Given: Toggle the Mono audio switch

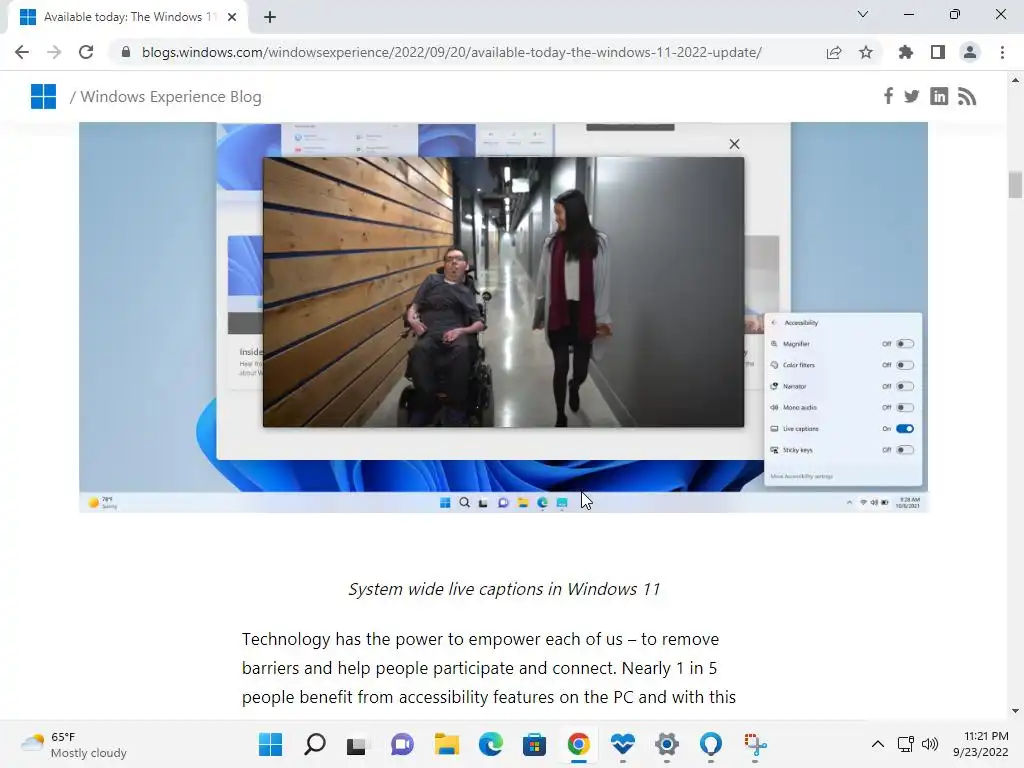Looking at the screenshot, I should [x=904, y=408].
